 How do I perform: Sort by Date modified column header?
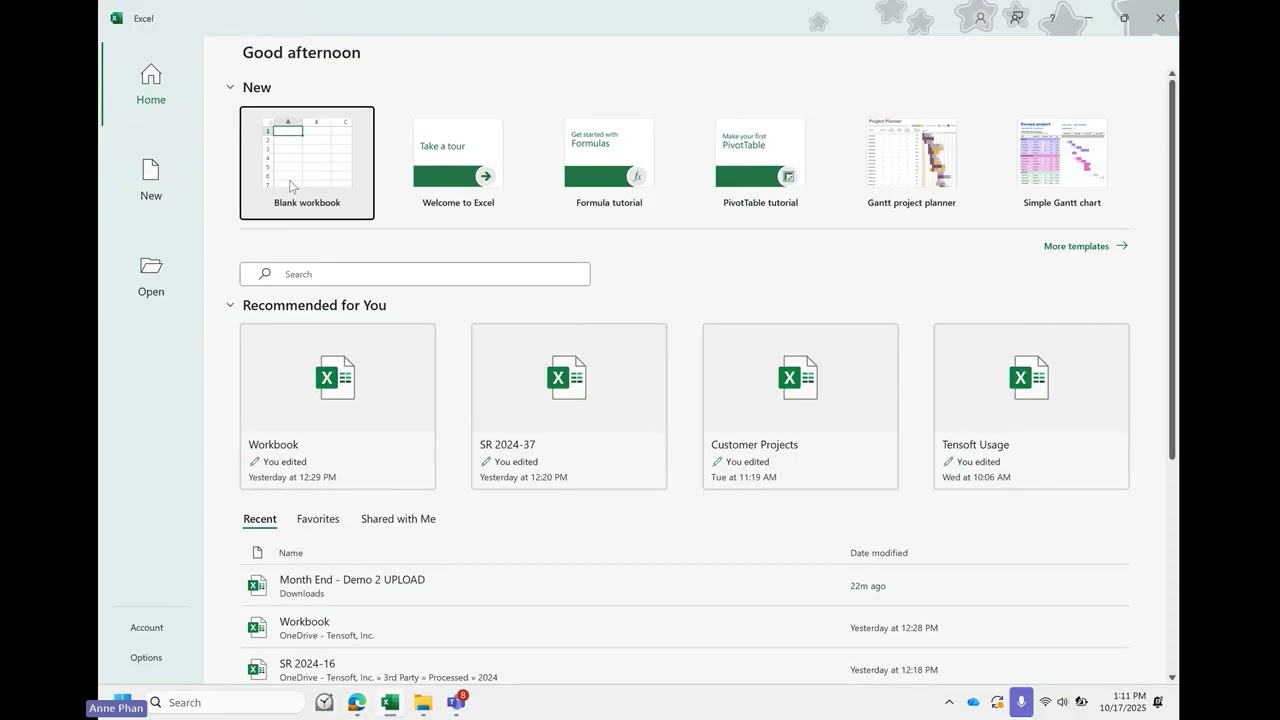879,553
